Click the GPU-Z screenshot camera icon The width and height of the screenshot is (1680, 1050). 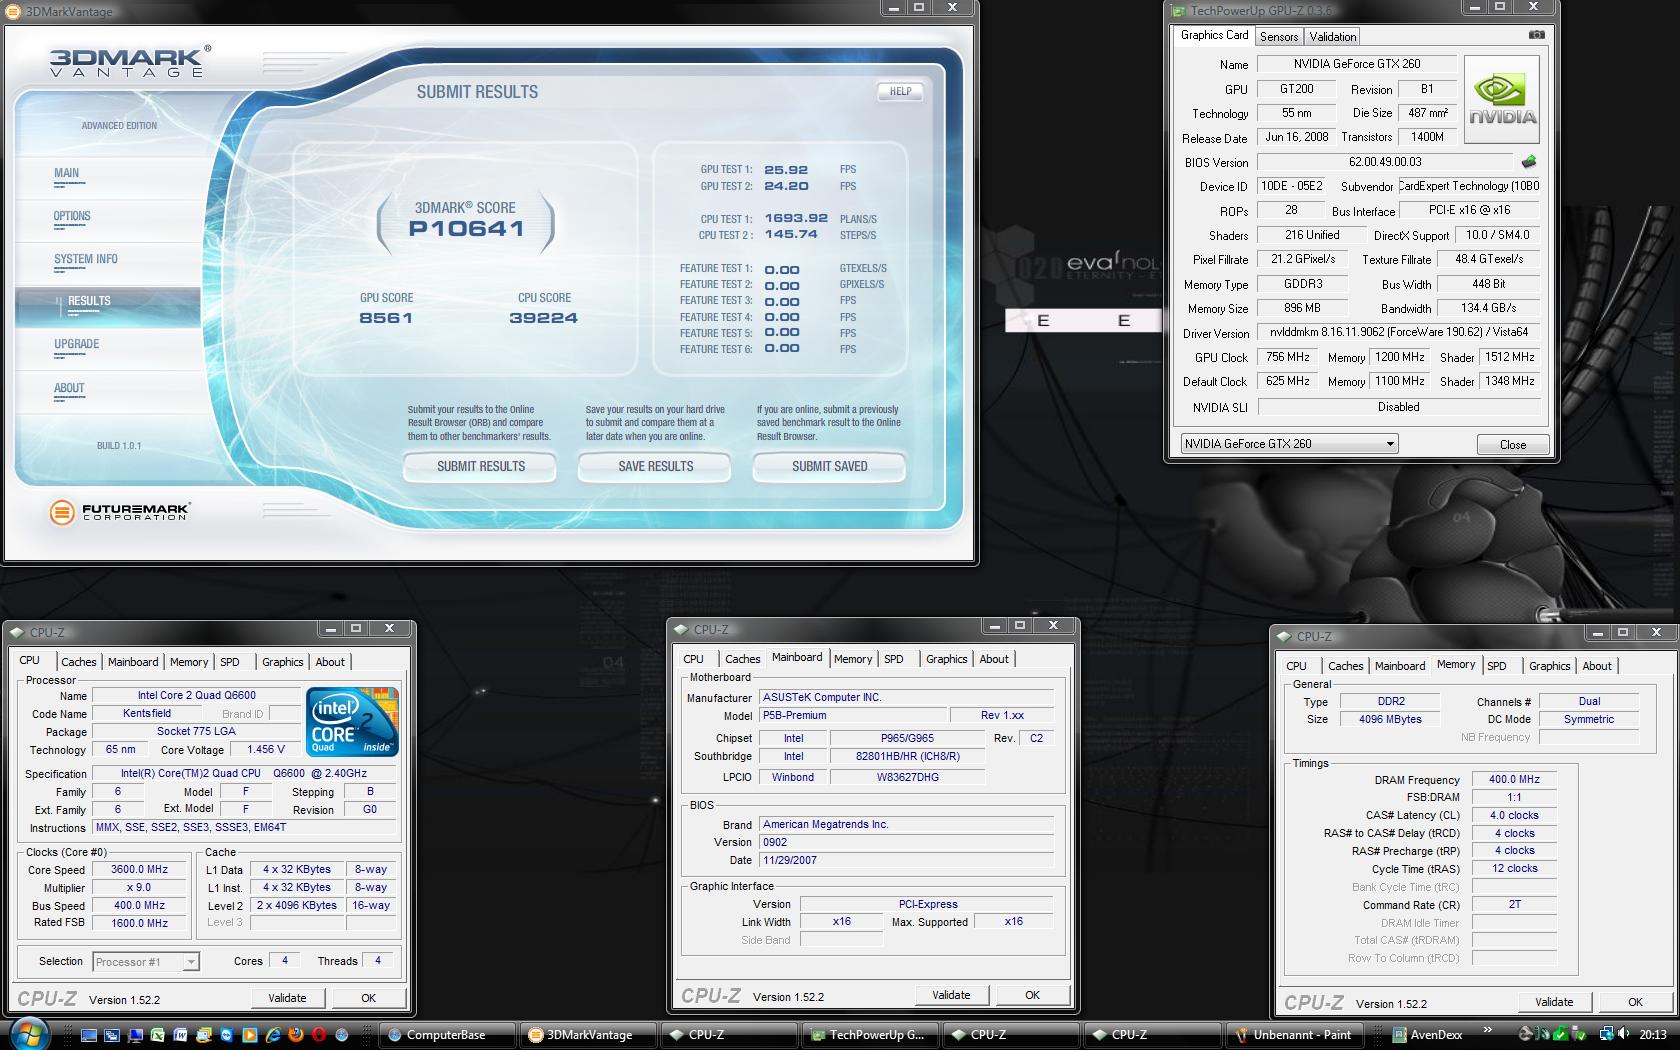point(1536,35)
